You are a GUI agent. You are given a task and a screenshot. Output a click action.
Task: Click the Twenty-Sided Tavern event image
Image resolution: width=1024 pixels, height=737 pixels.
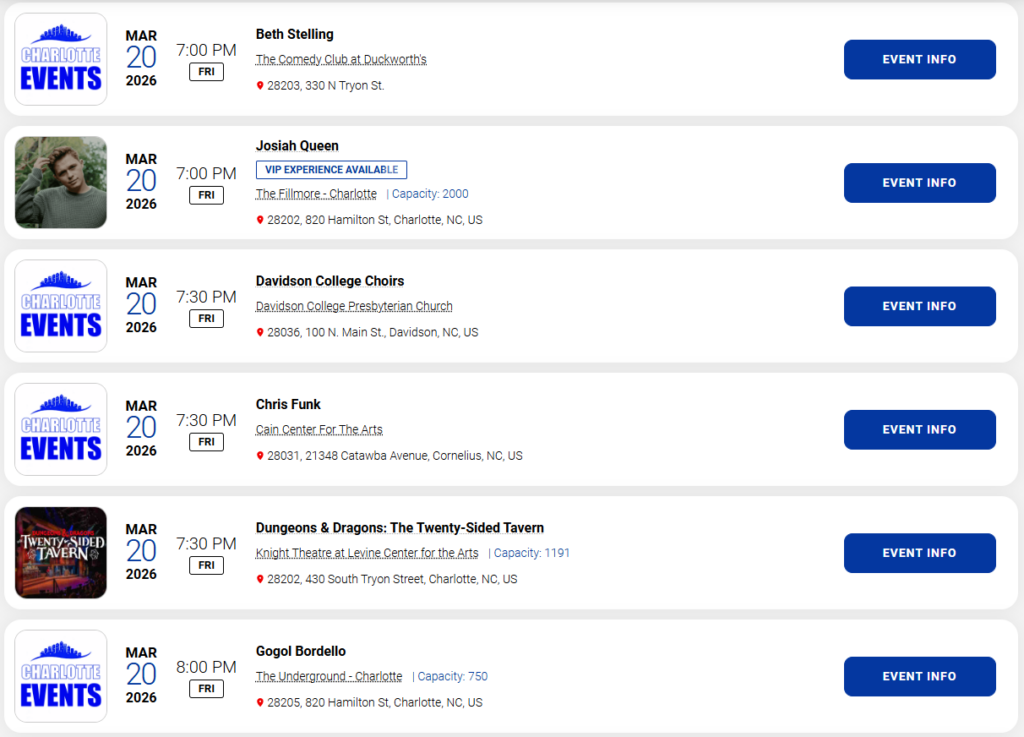[x=61, y=552]
